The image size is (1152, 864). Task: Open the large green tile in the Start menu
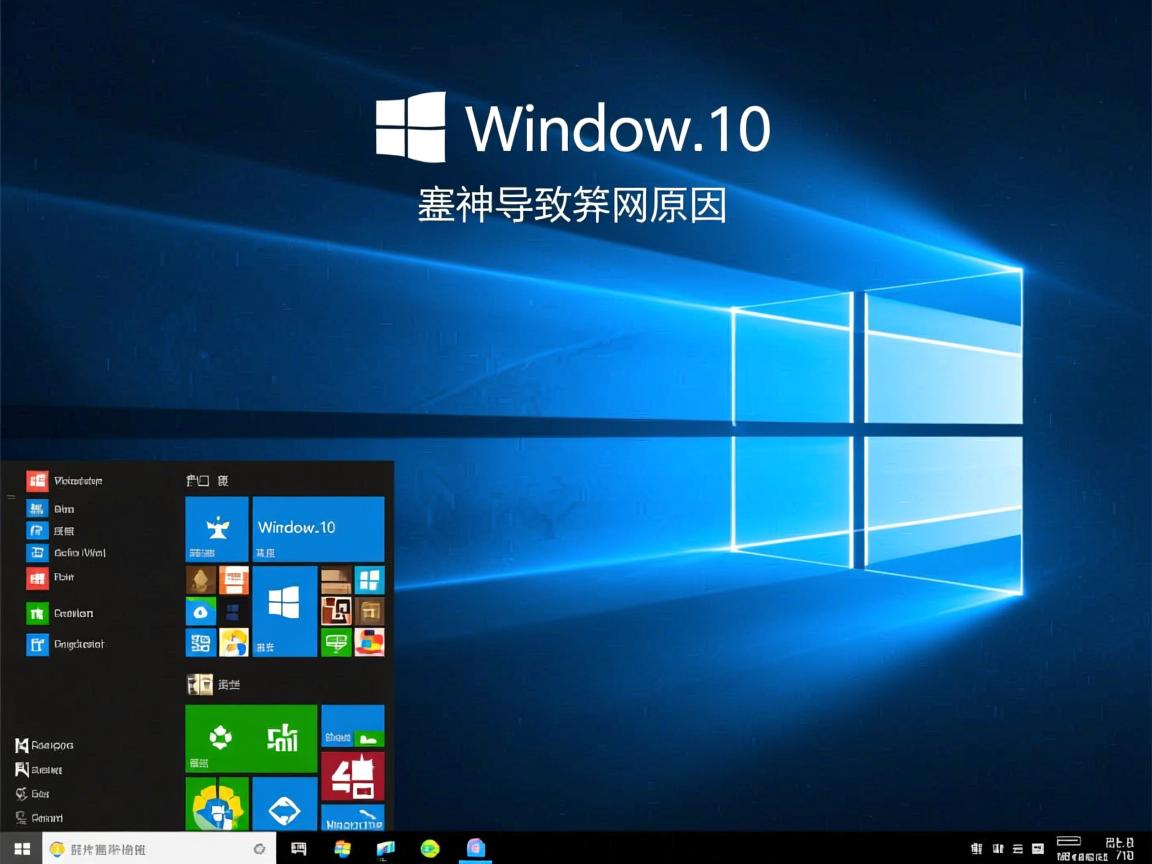pyautogui.click(x=250, y=740)
